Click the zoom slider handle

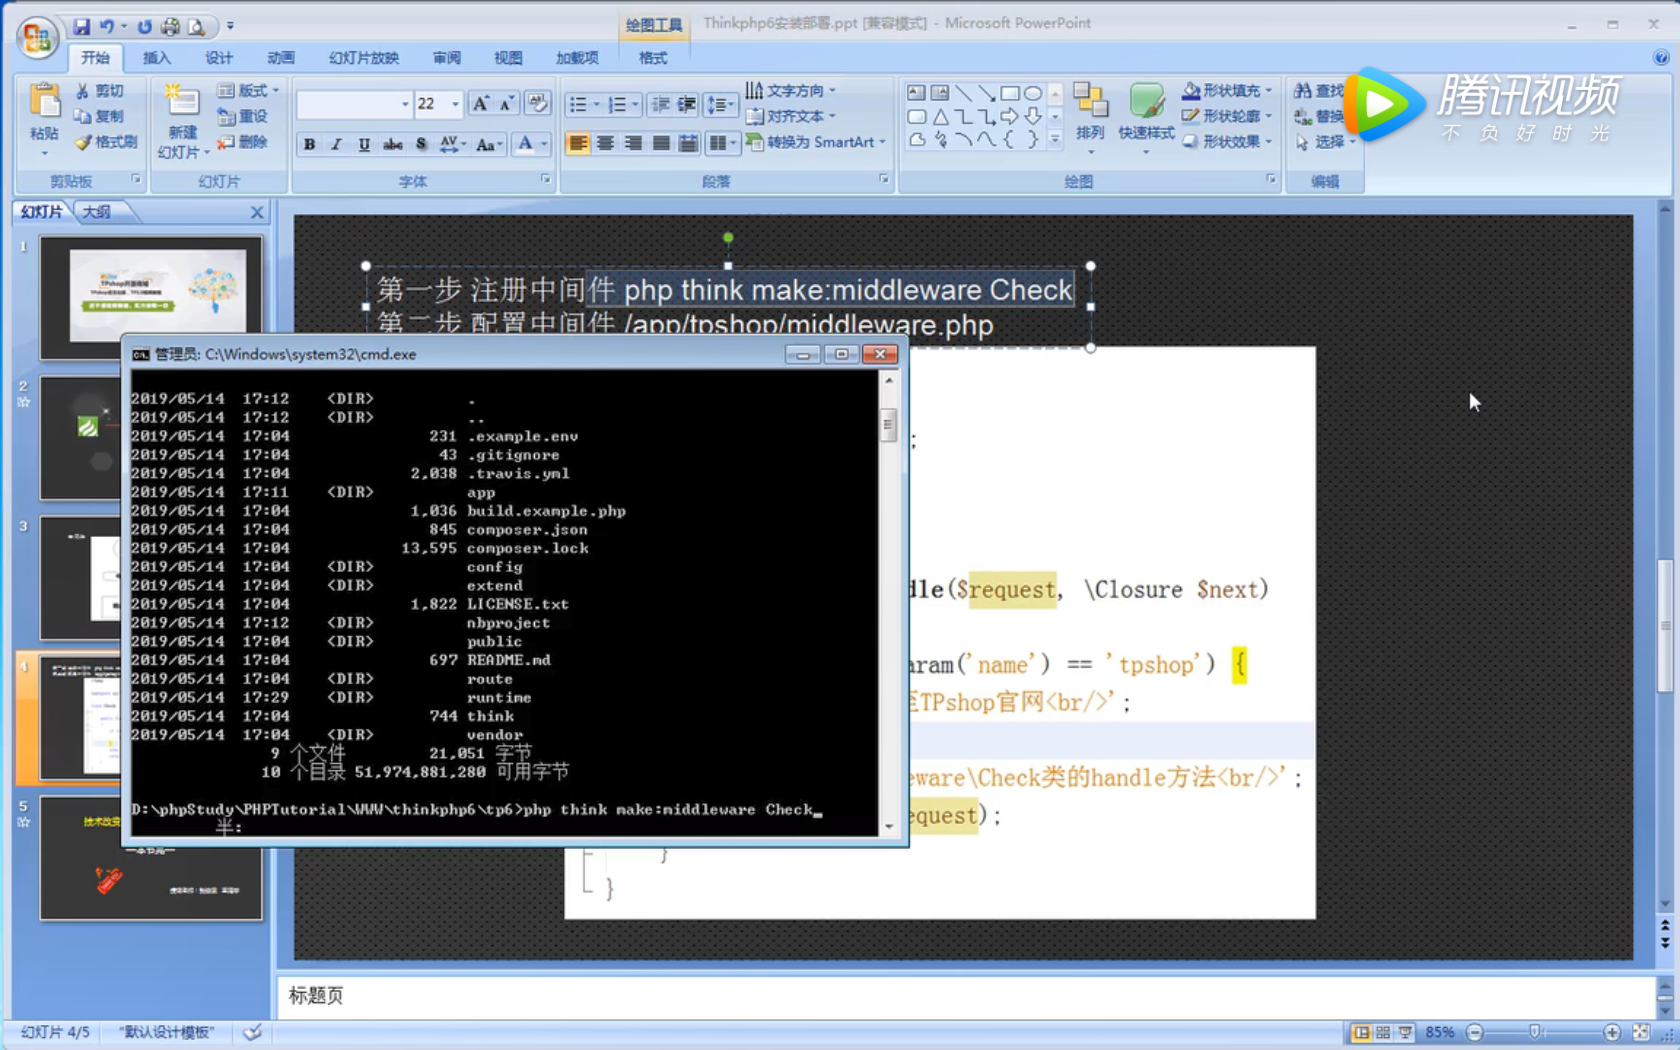[x=1535, y=1032]
